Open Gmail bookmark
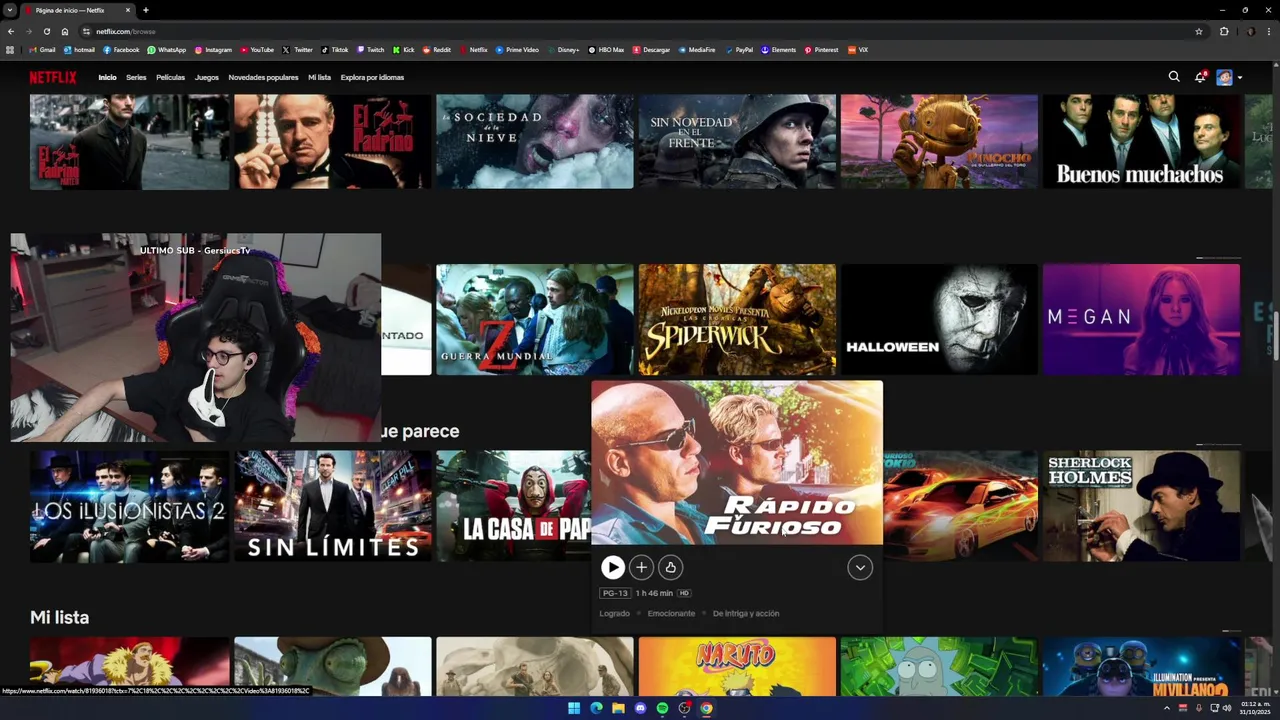 tap(42, 49)
